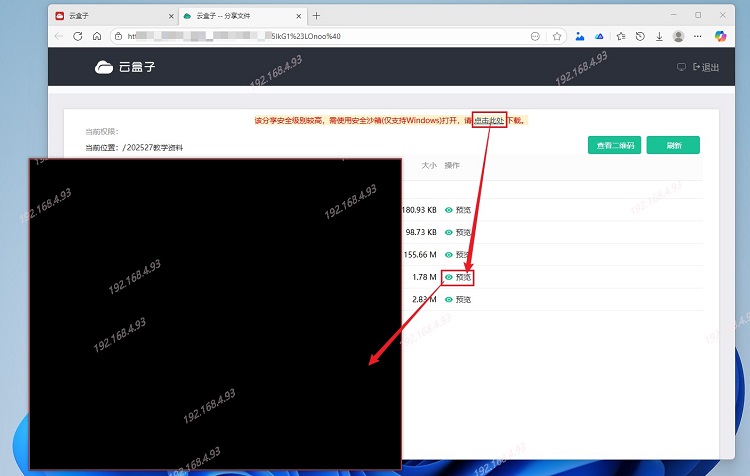Click the 155.66 M size value
Viewport: 750px width, 476px height.
(x=420, y=255)
